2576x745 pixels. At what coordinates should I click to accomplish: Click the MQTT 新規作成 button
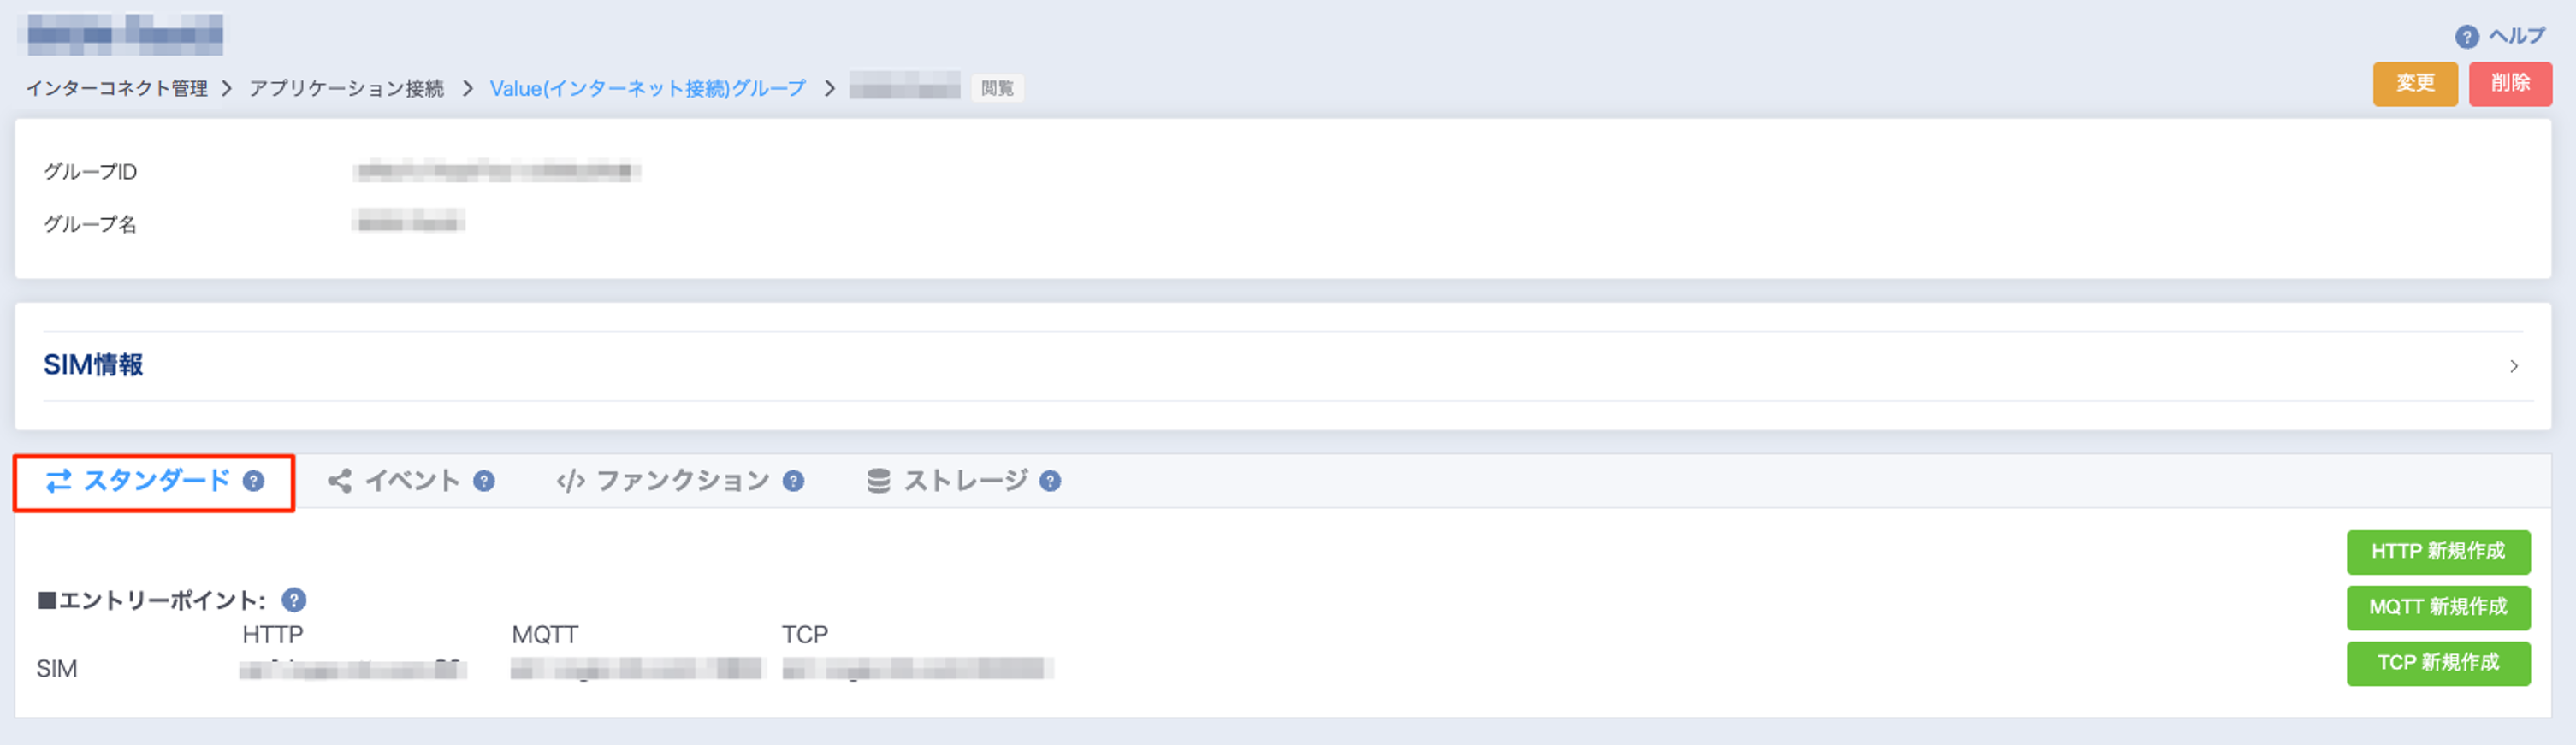coord(2438,607)
